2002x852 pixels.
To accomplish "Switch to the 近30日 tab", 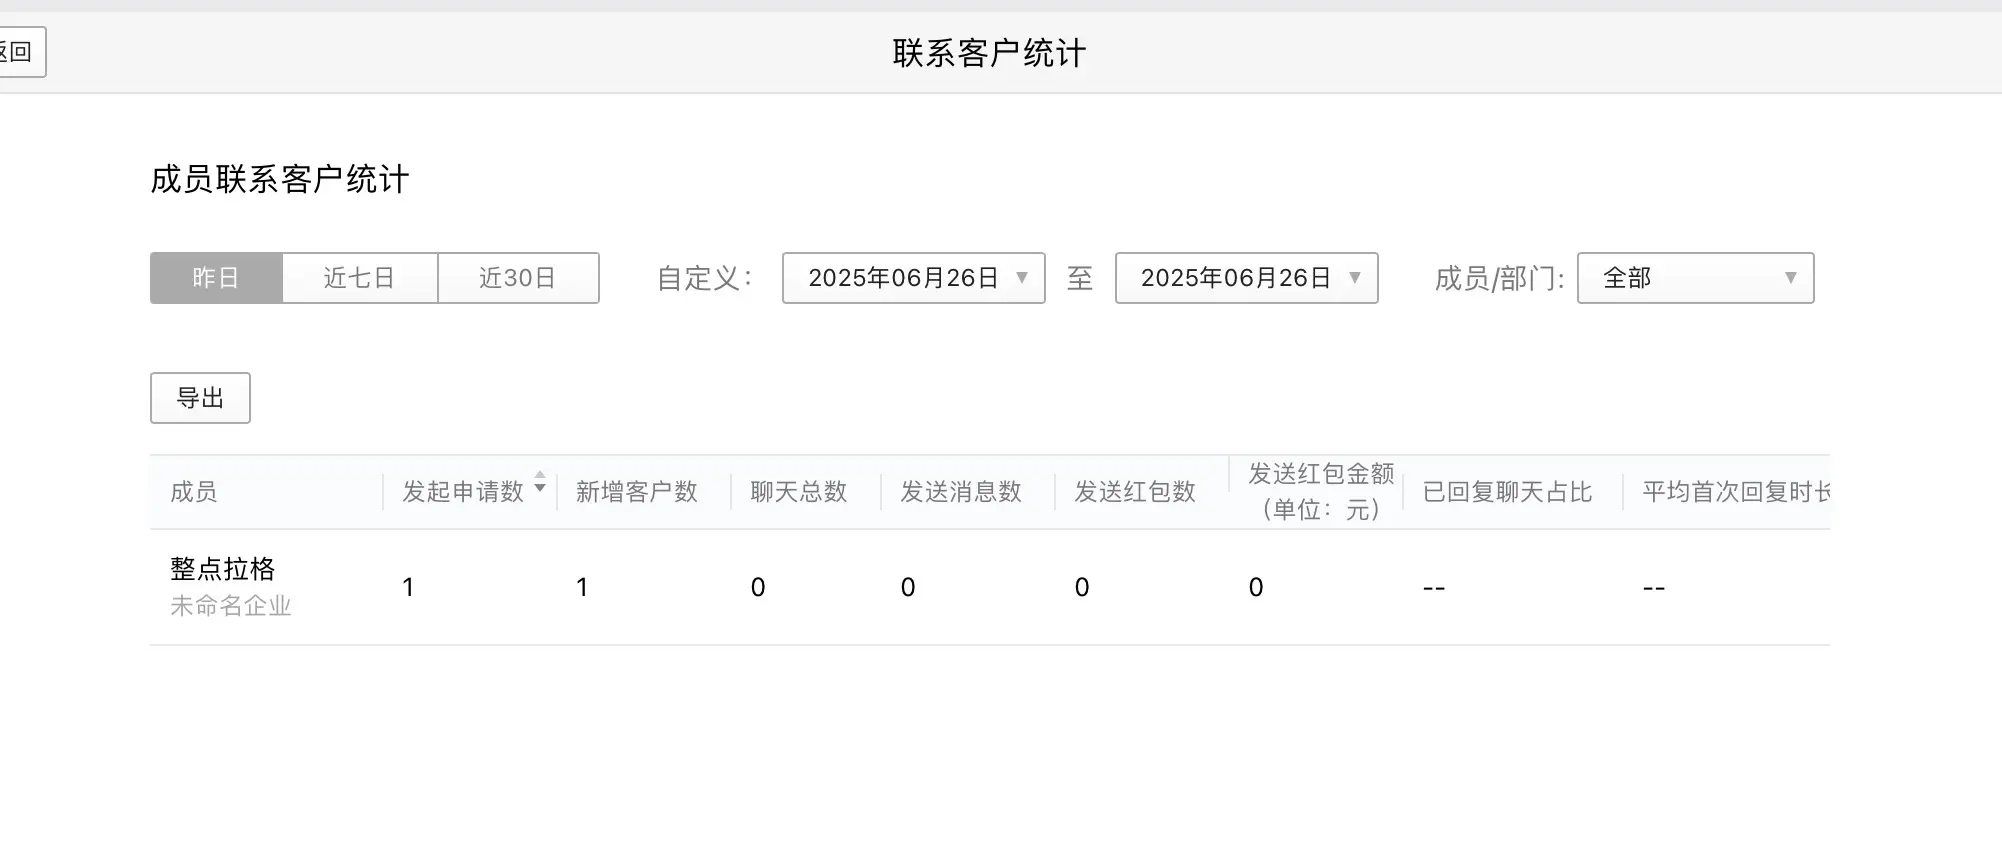I will click(517, 278).
